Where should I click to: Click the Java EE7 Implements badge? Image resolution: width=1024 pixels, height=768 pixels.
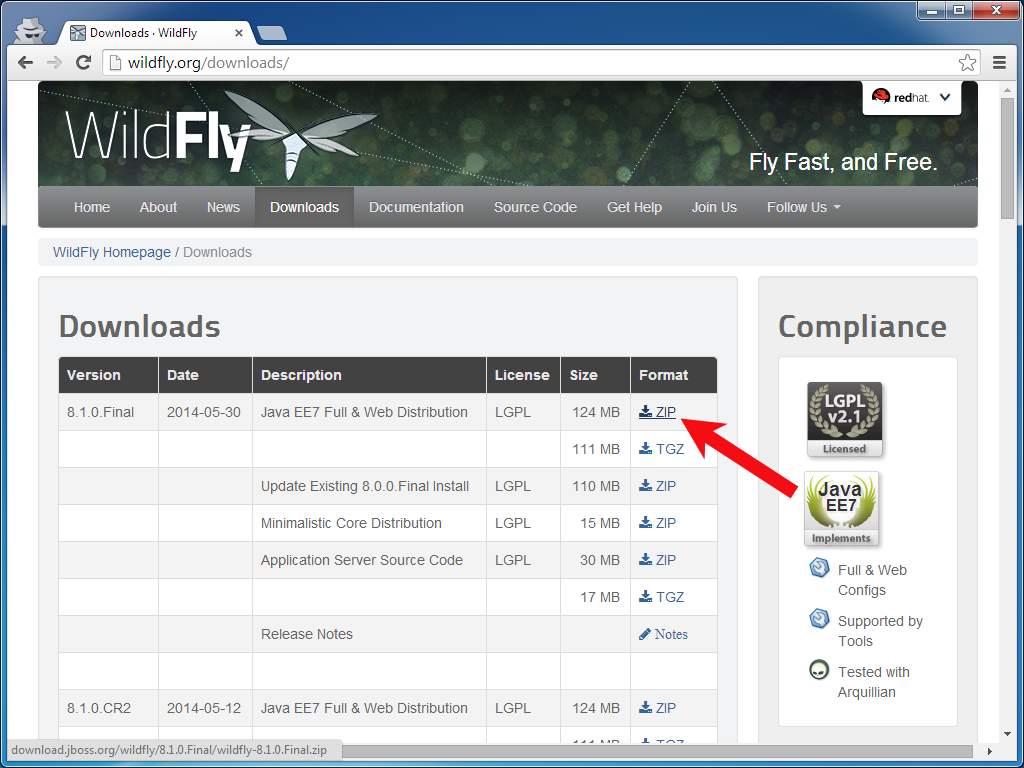coord(841,509)
